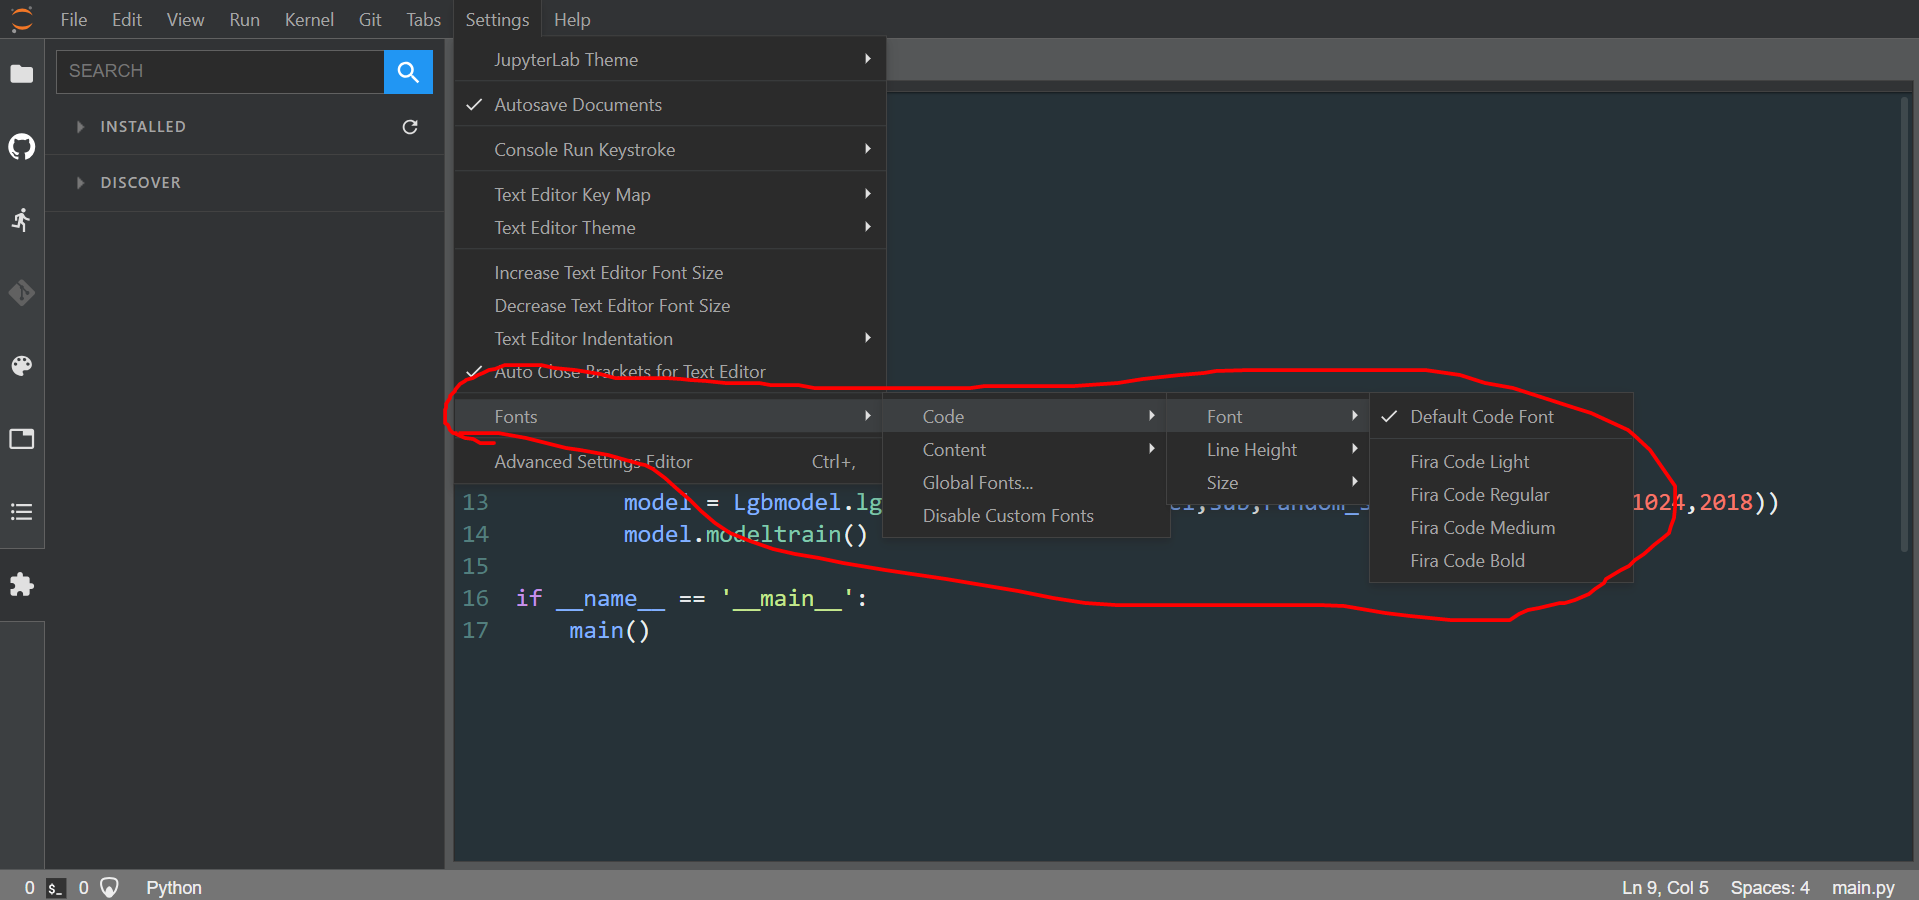The width and height of the screenshot is (1919, 900).
Task: Select Default Code Font option
Action: [x=1501, y=417]
